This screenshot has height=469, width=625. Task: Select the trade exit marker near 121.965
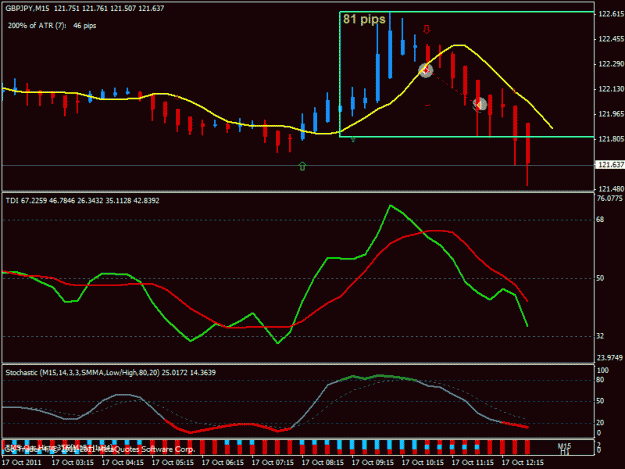point(480,105)
